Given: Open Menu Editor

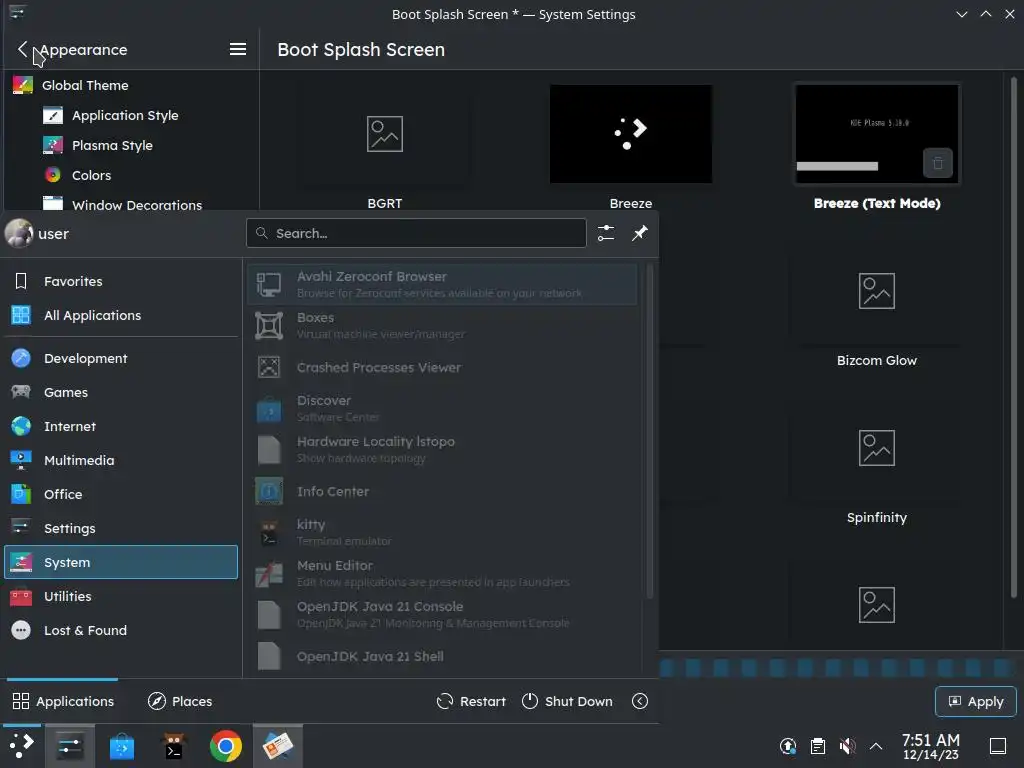Looking at the screenshot, I should tap(442, 573).
